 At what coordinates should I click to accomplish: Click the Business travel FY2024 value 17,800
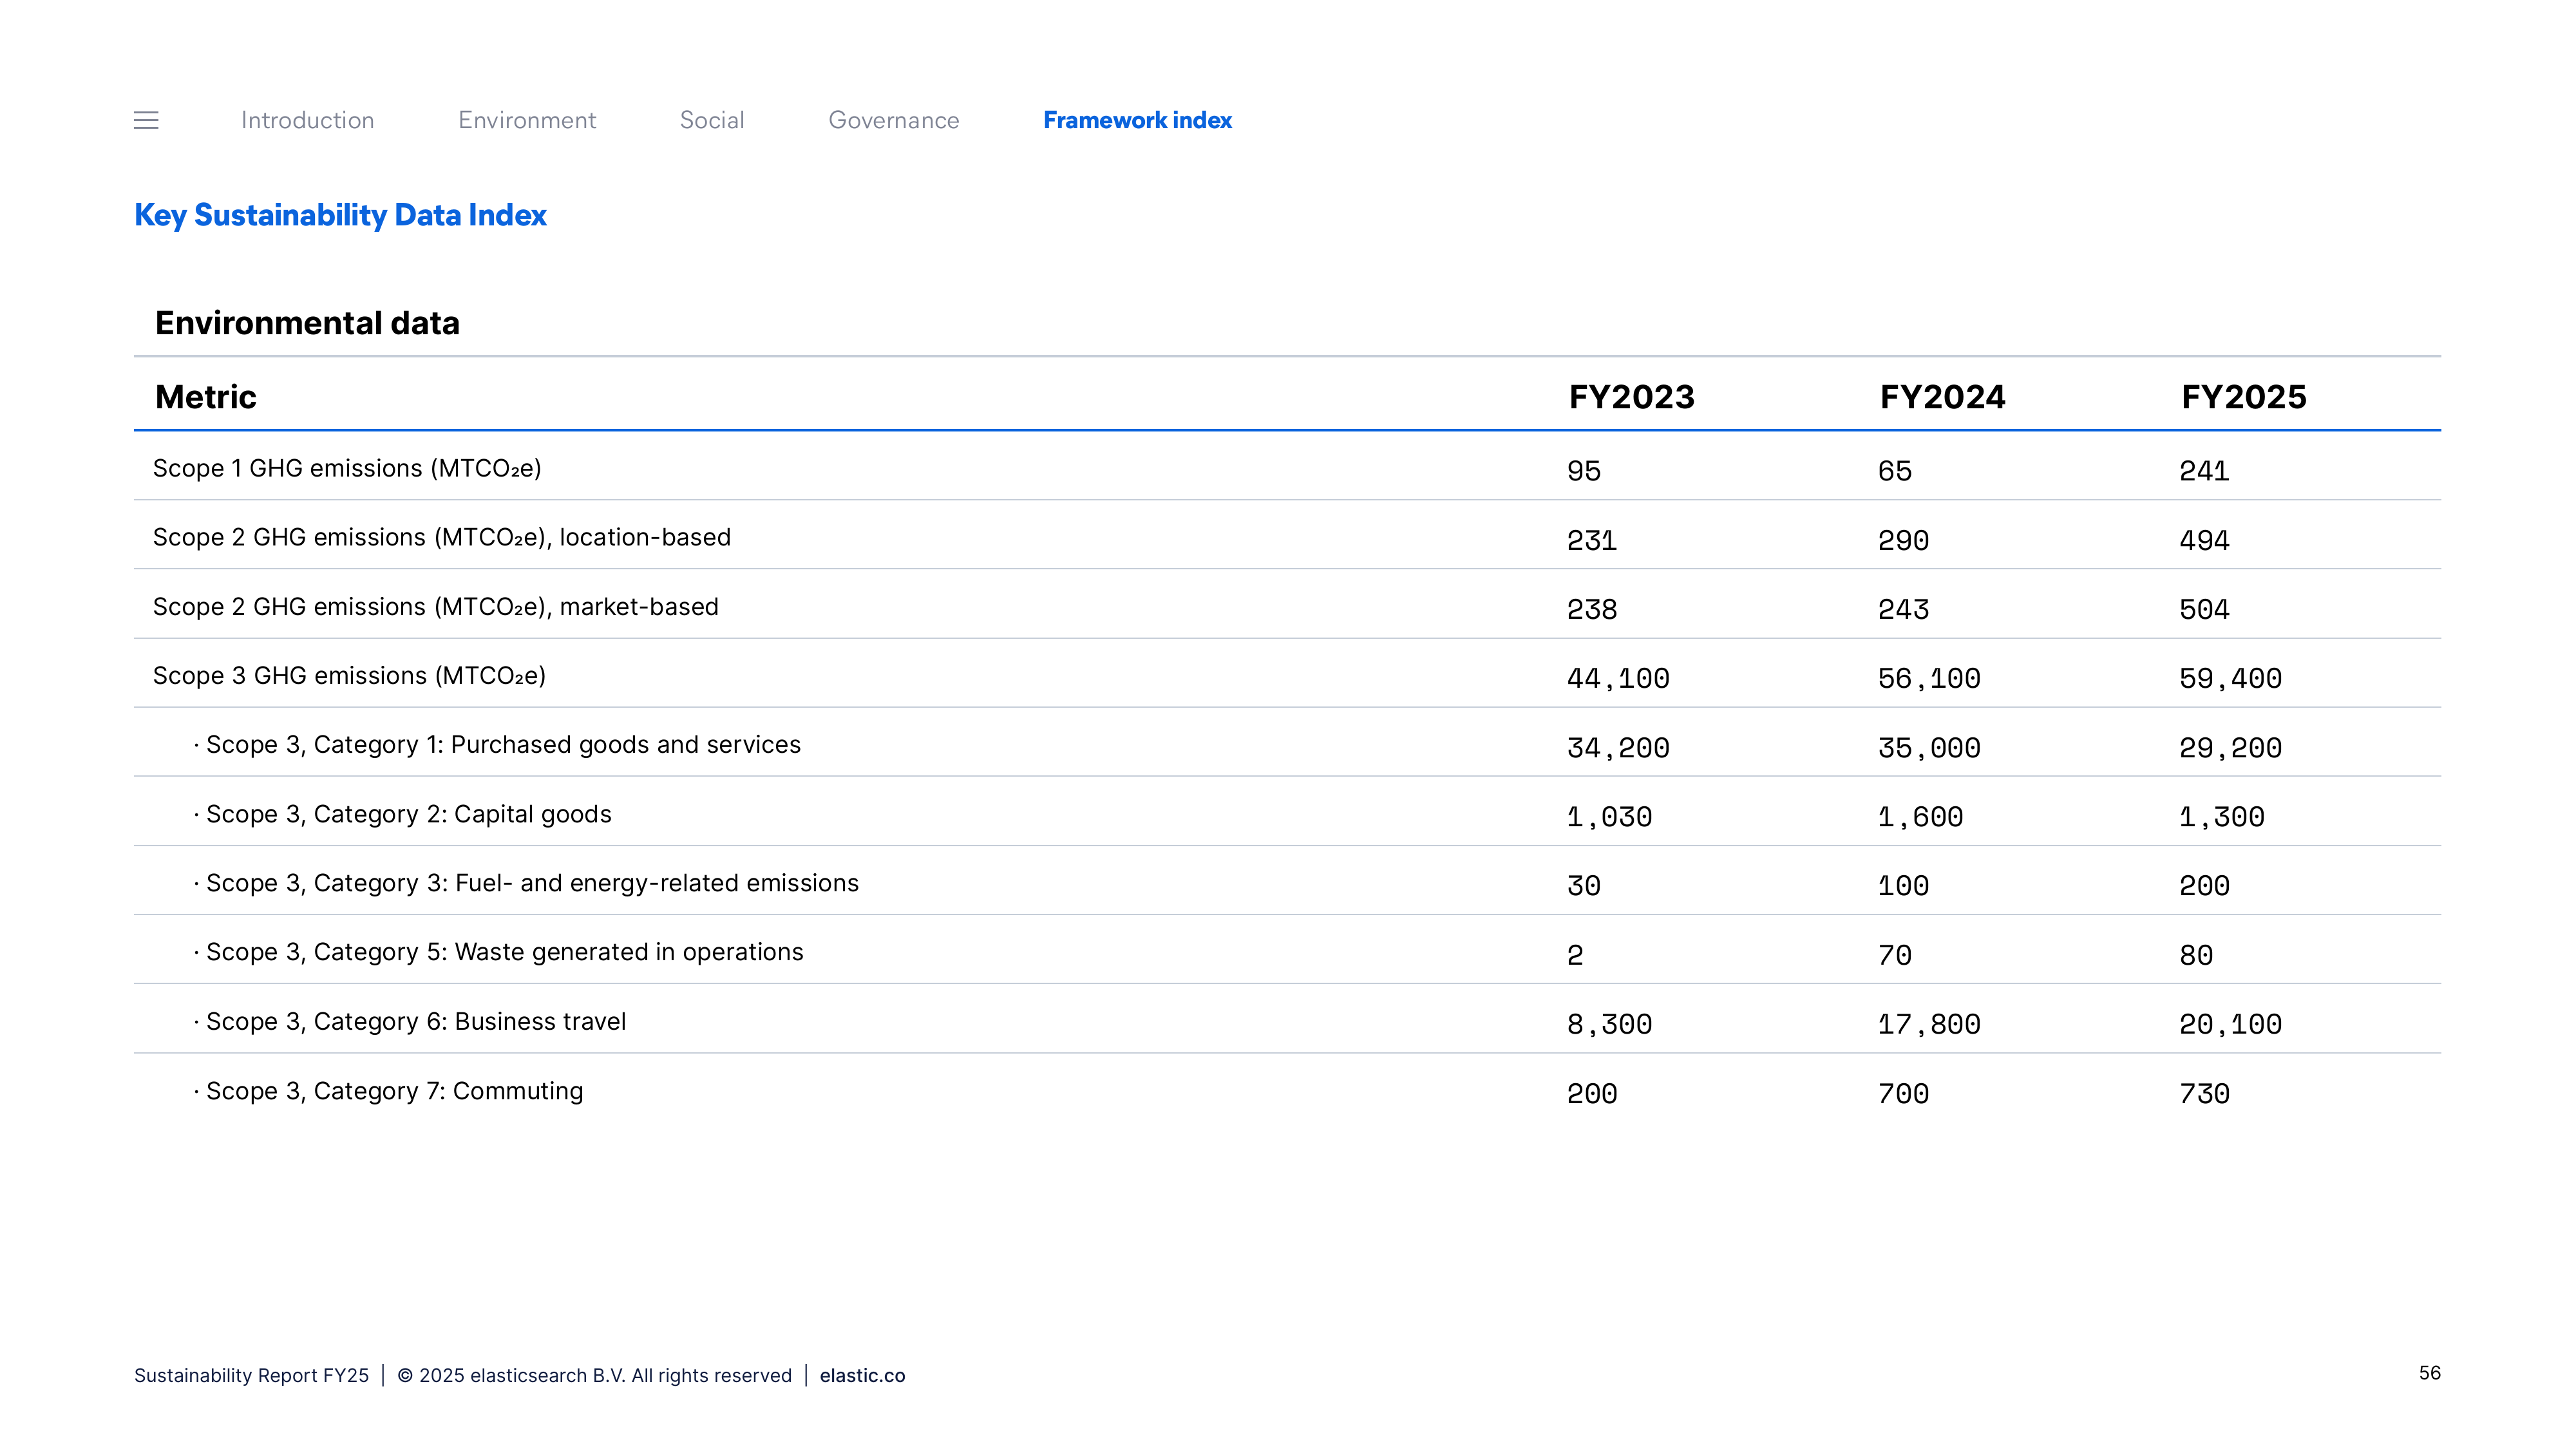coord(1929,1024)
